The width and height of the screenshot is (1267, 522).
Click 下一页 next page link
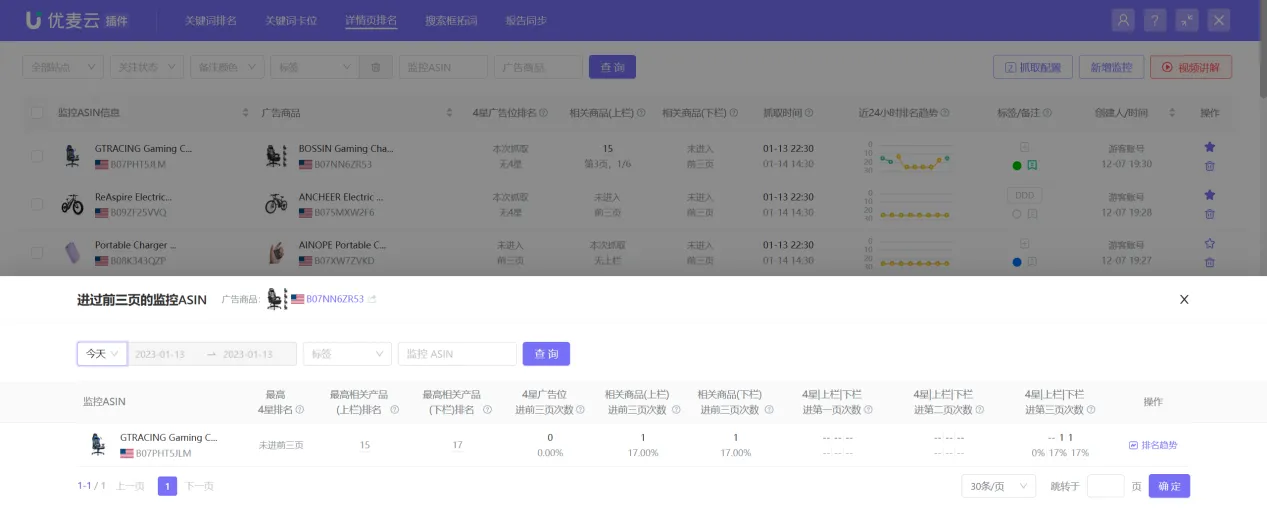pyautogui.click(x=199, y=486)
